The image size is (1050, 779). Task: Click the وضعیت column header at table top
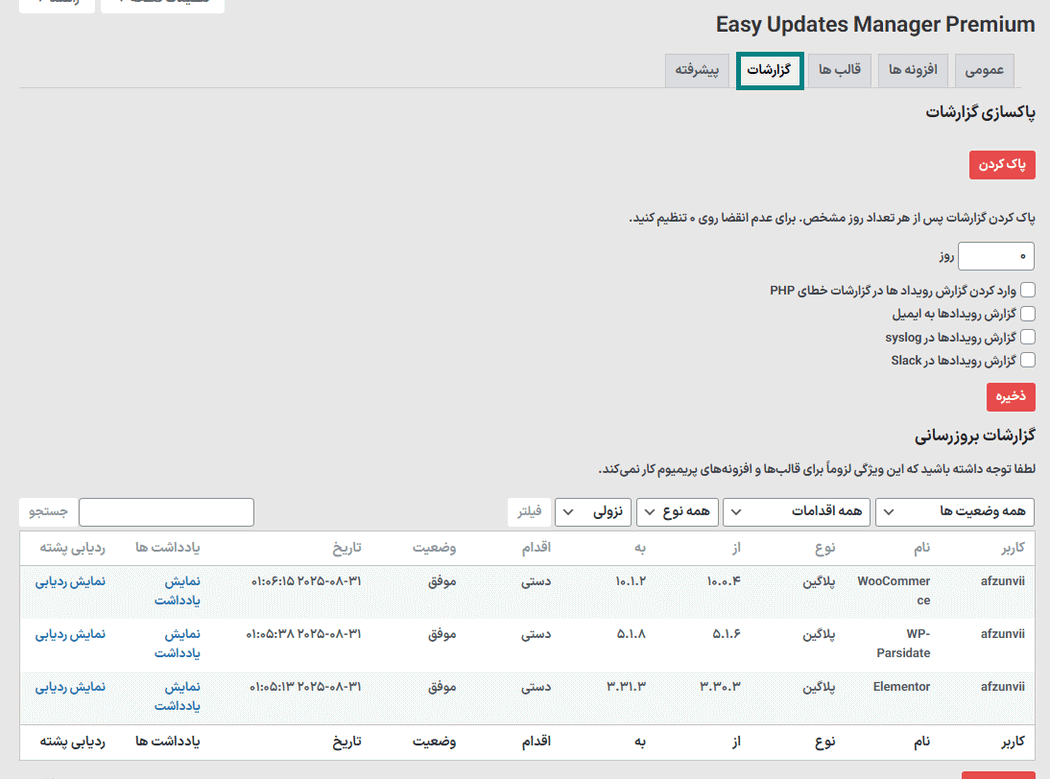coord(434,548)
